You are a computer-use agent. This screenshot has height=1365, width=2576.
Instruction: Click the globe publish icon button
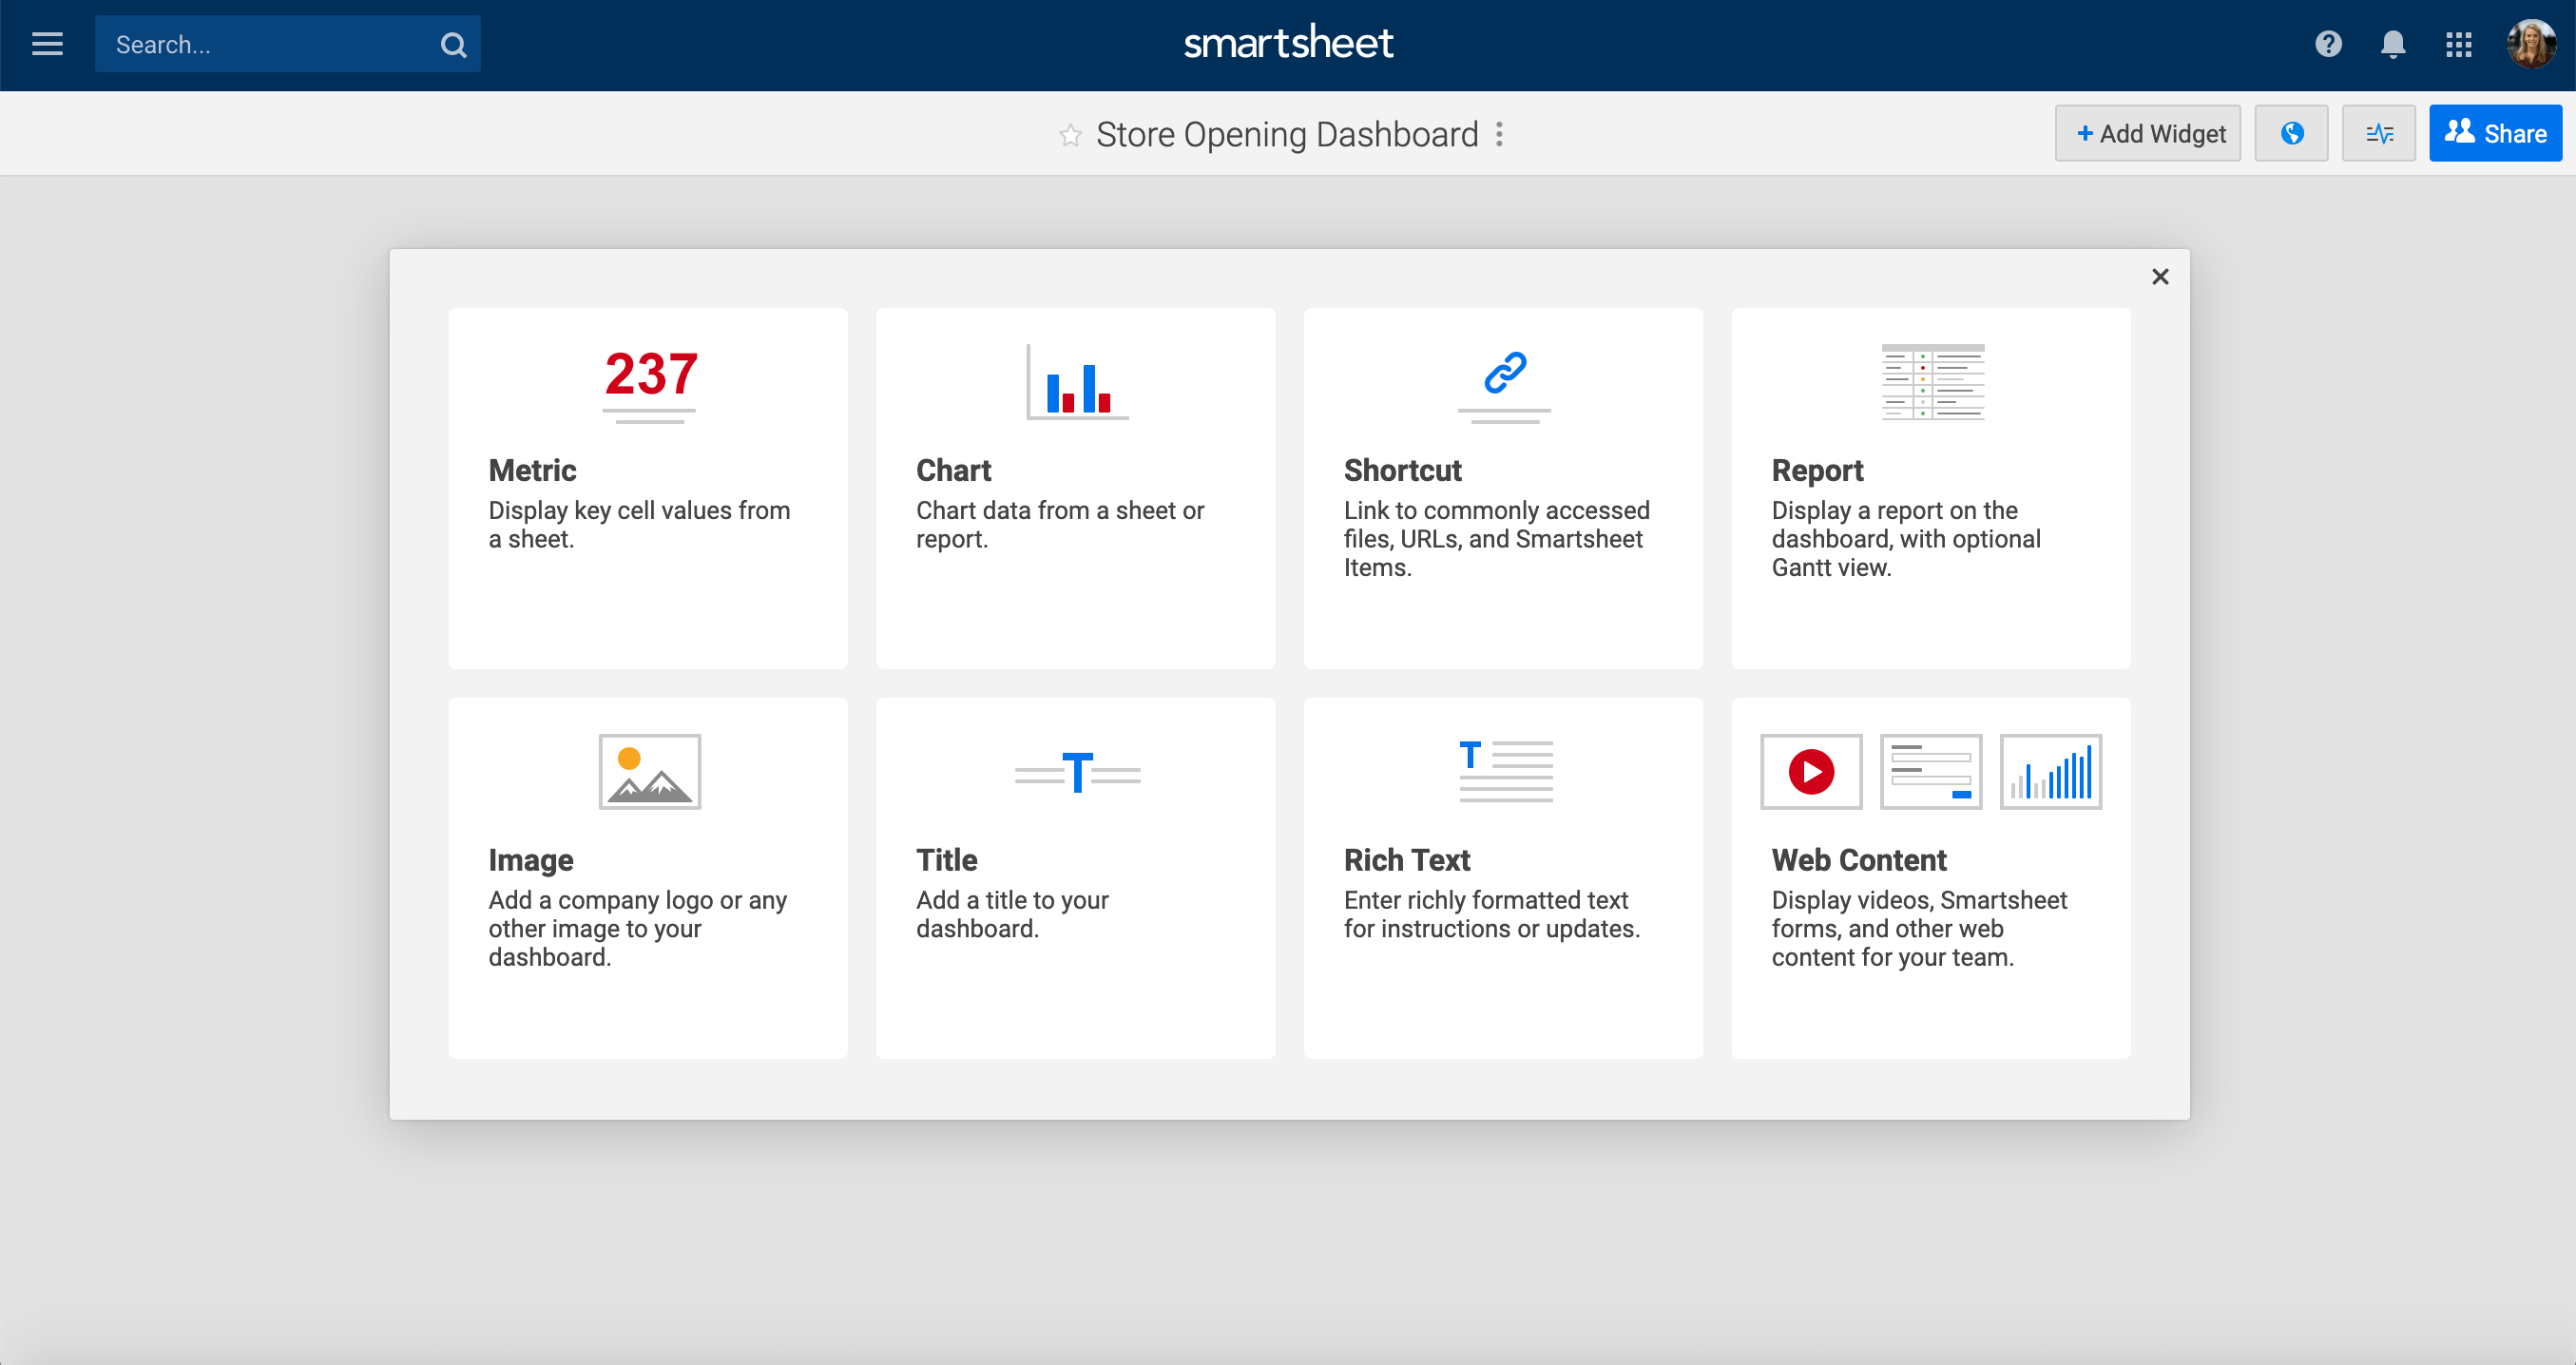point(2291,133)
